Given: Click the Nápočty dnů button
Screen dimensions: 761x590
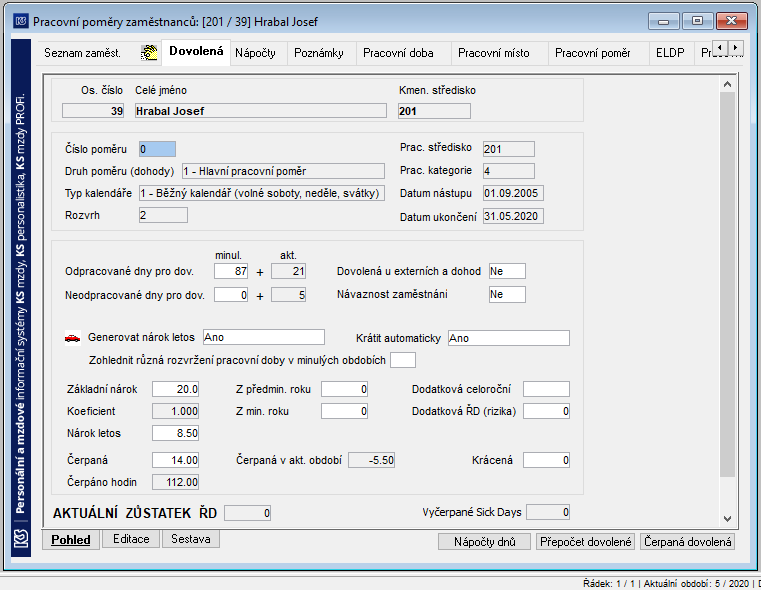Looking at the screenshot, I should pyautogui.click(x=484, y=541).
